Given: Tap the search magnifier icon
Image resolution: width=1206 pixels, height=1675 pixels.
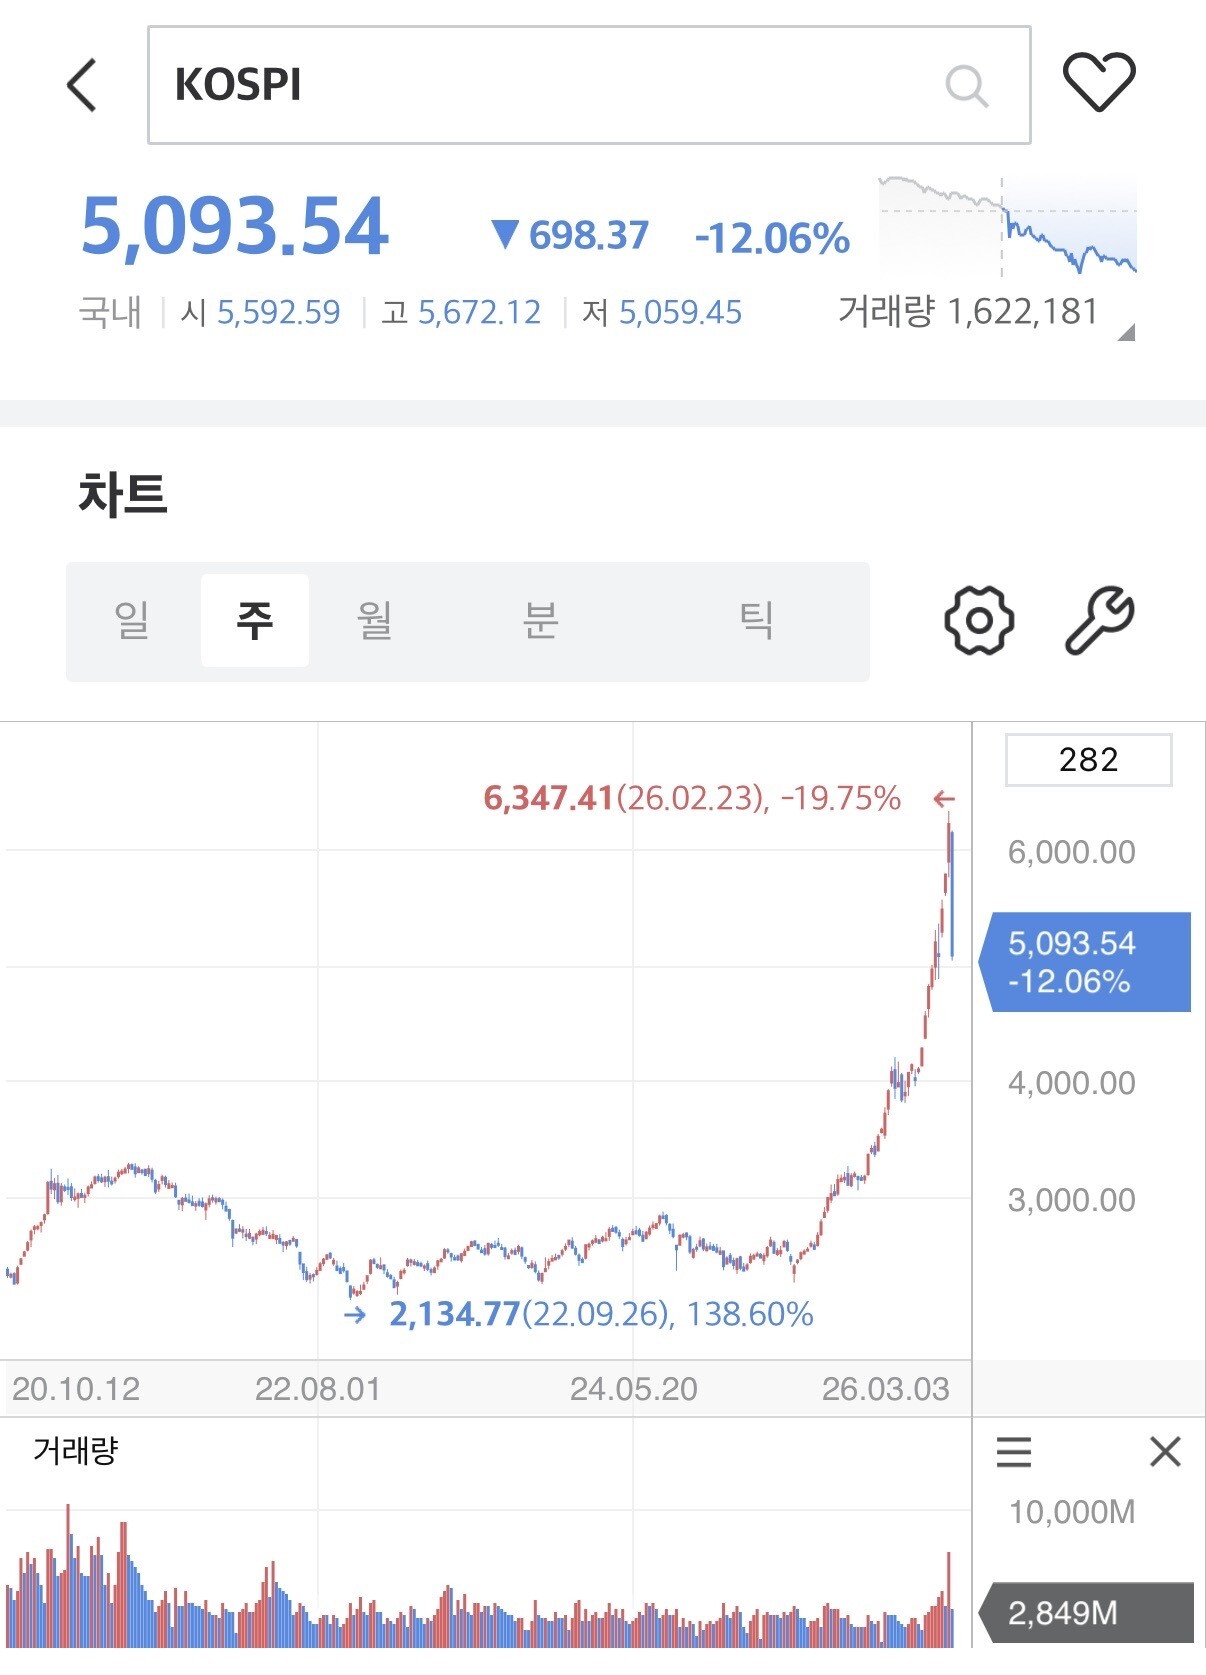Looking at the screenshot, I should (x=966, y=86).
